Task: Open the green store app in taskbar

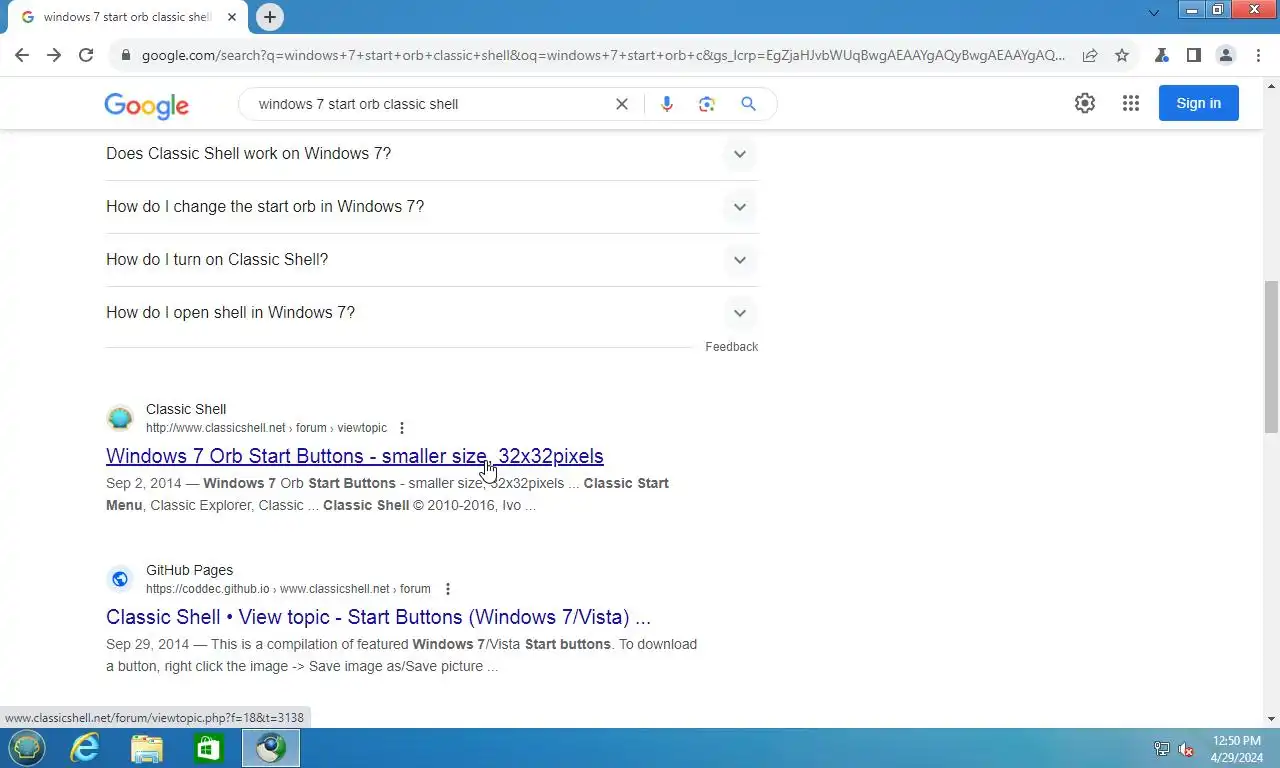Action: (x=209, y=748)
